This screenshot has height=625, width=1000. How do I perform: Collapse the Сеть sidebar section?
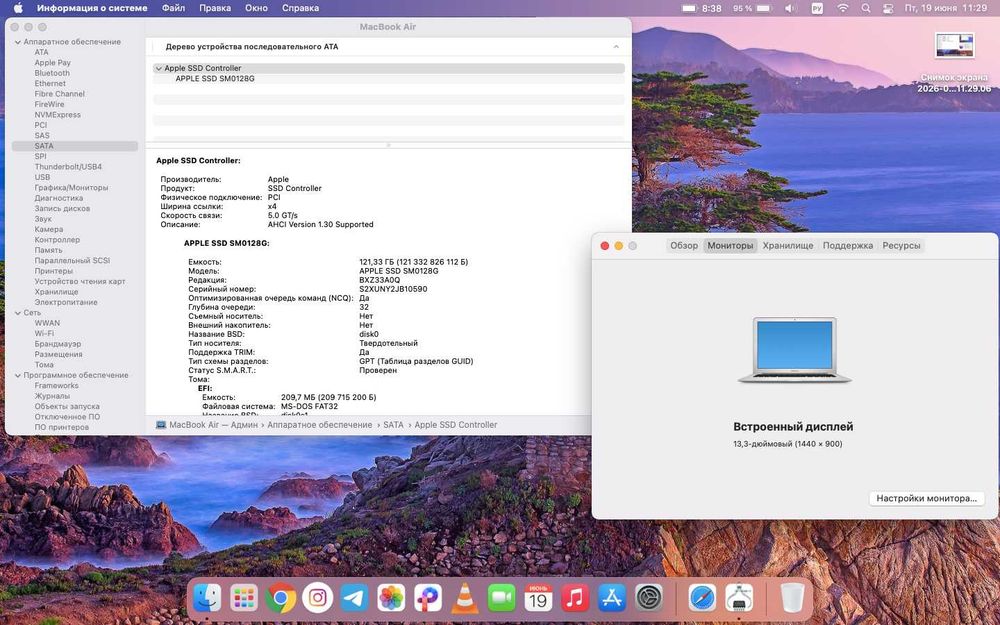[18, 313]
